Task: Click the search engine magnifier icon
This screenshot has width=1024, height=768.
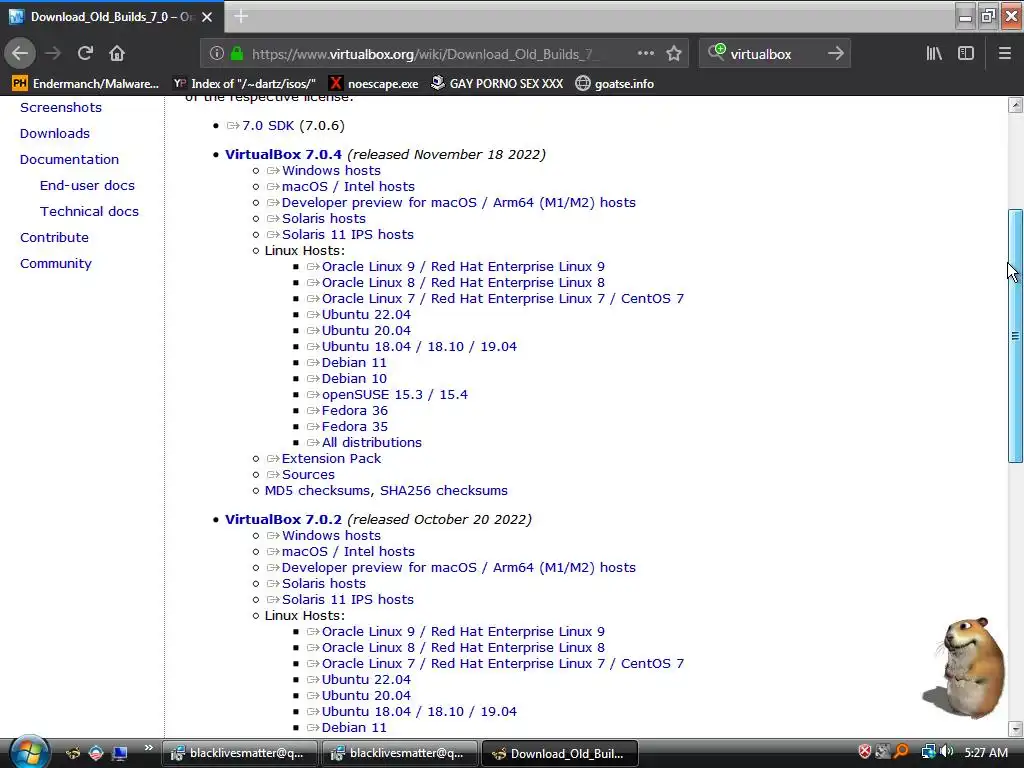Action: [716, 52]
